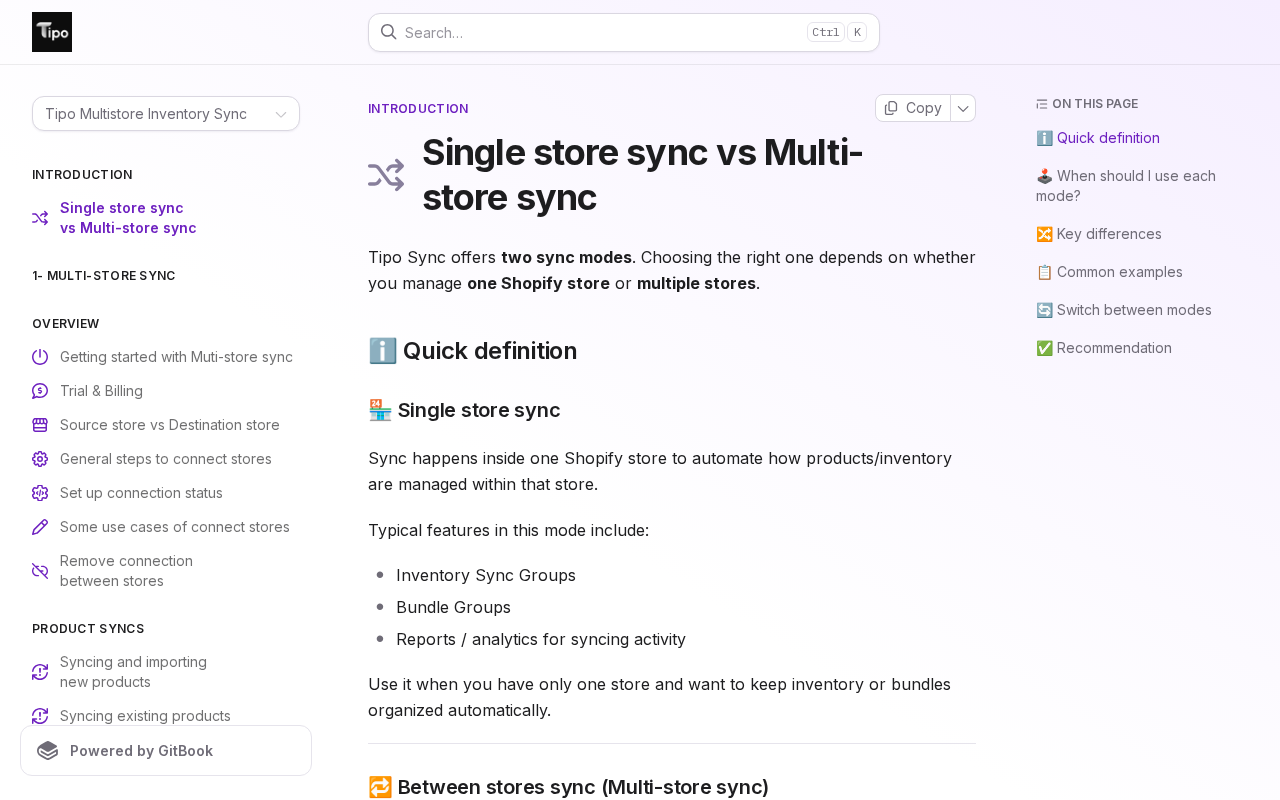Click the store icon for Source store vs Destination
The height and width of the screenshot is (800, 1280).
tap(40, 425)
